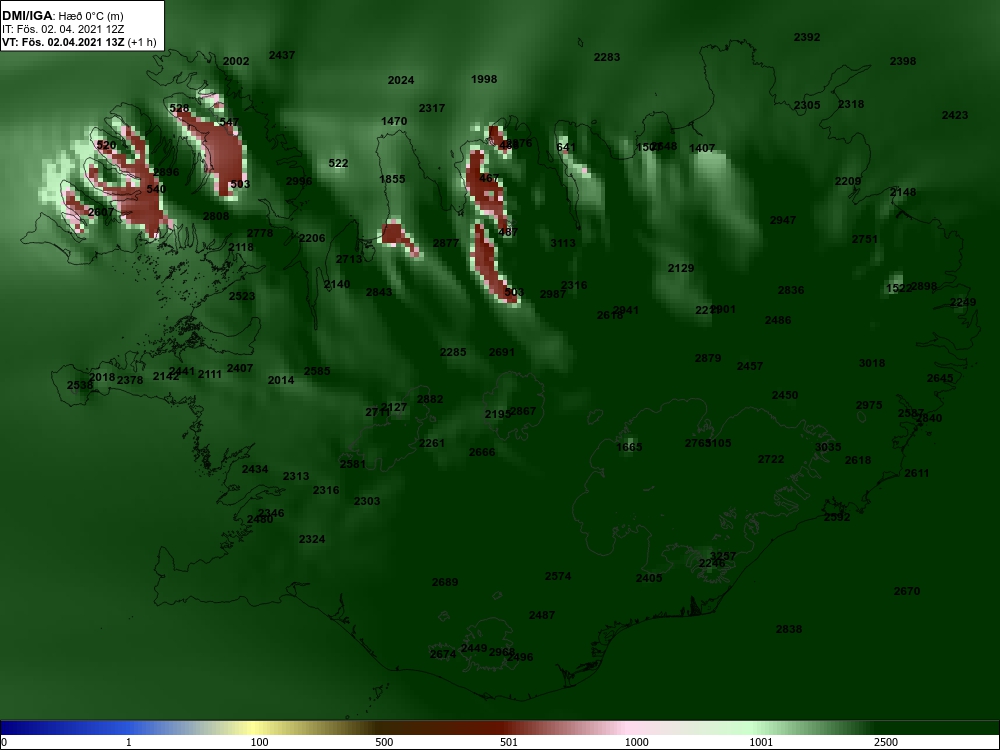Viewport: 1000px width, 750px height.
Task: Click the 2398 value label
Action: [x=903, y=61]
